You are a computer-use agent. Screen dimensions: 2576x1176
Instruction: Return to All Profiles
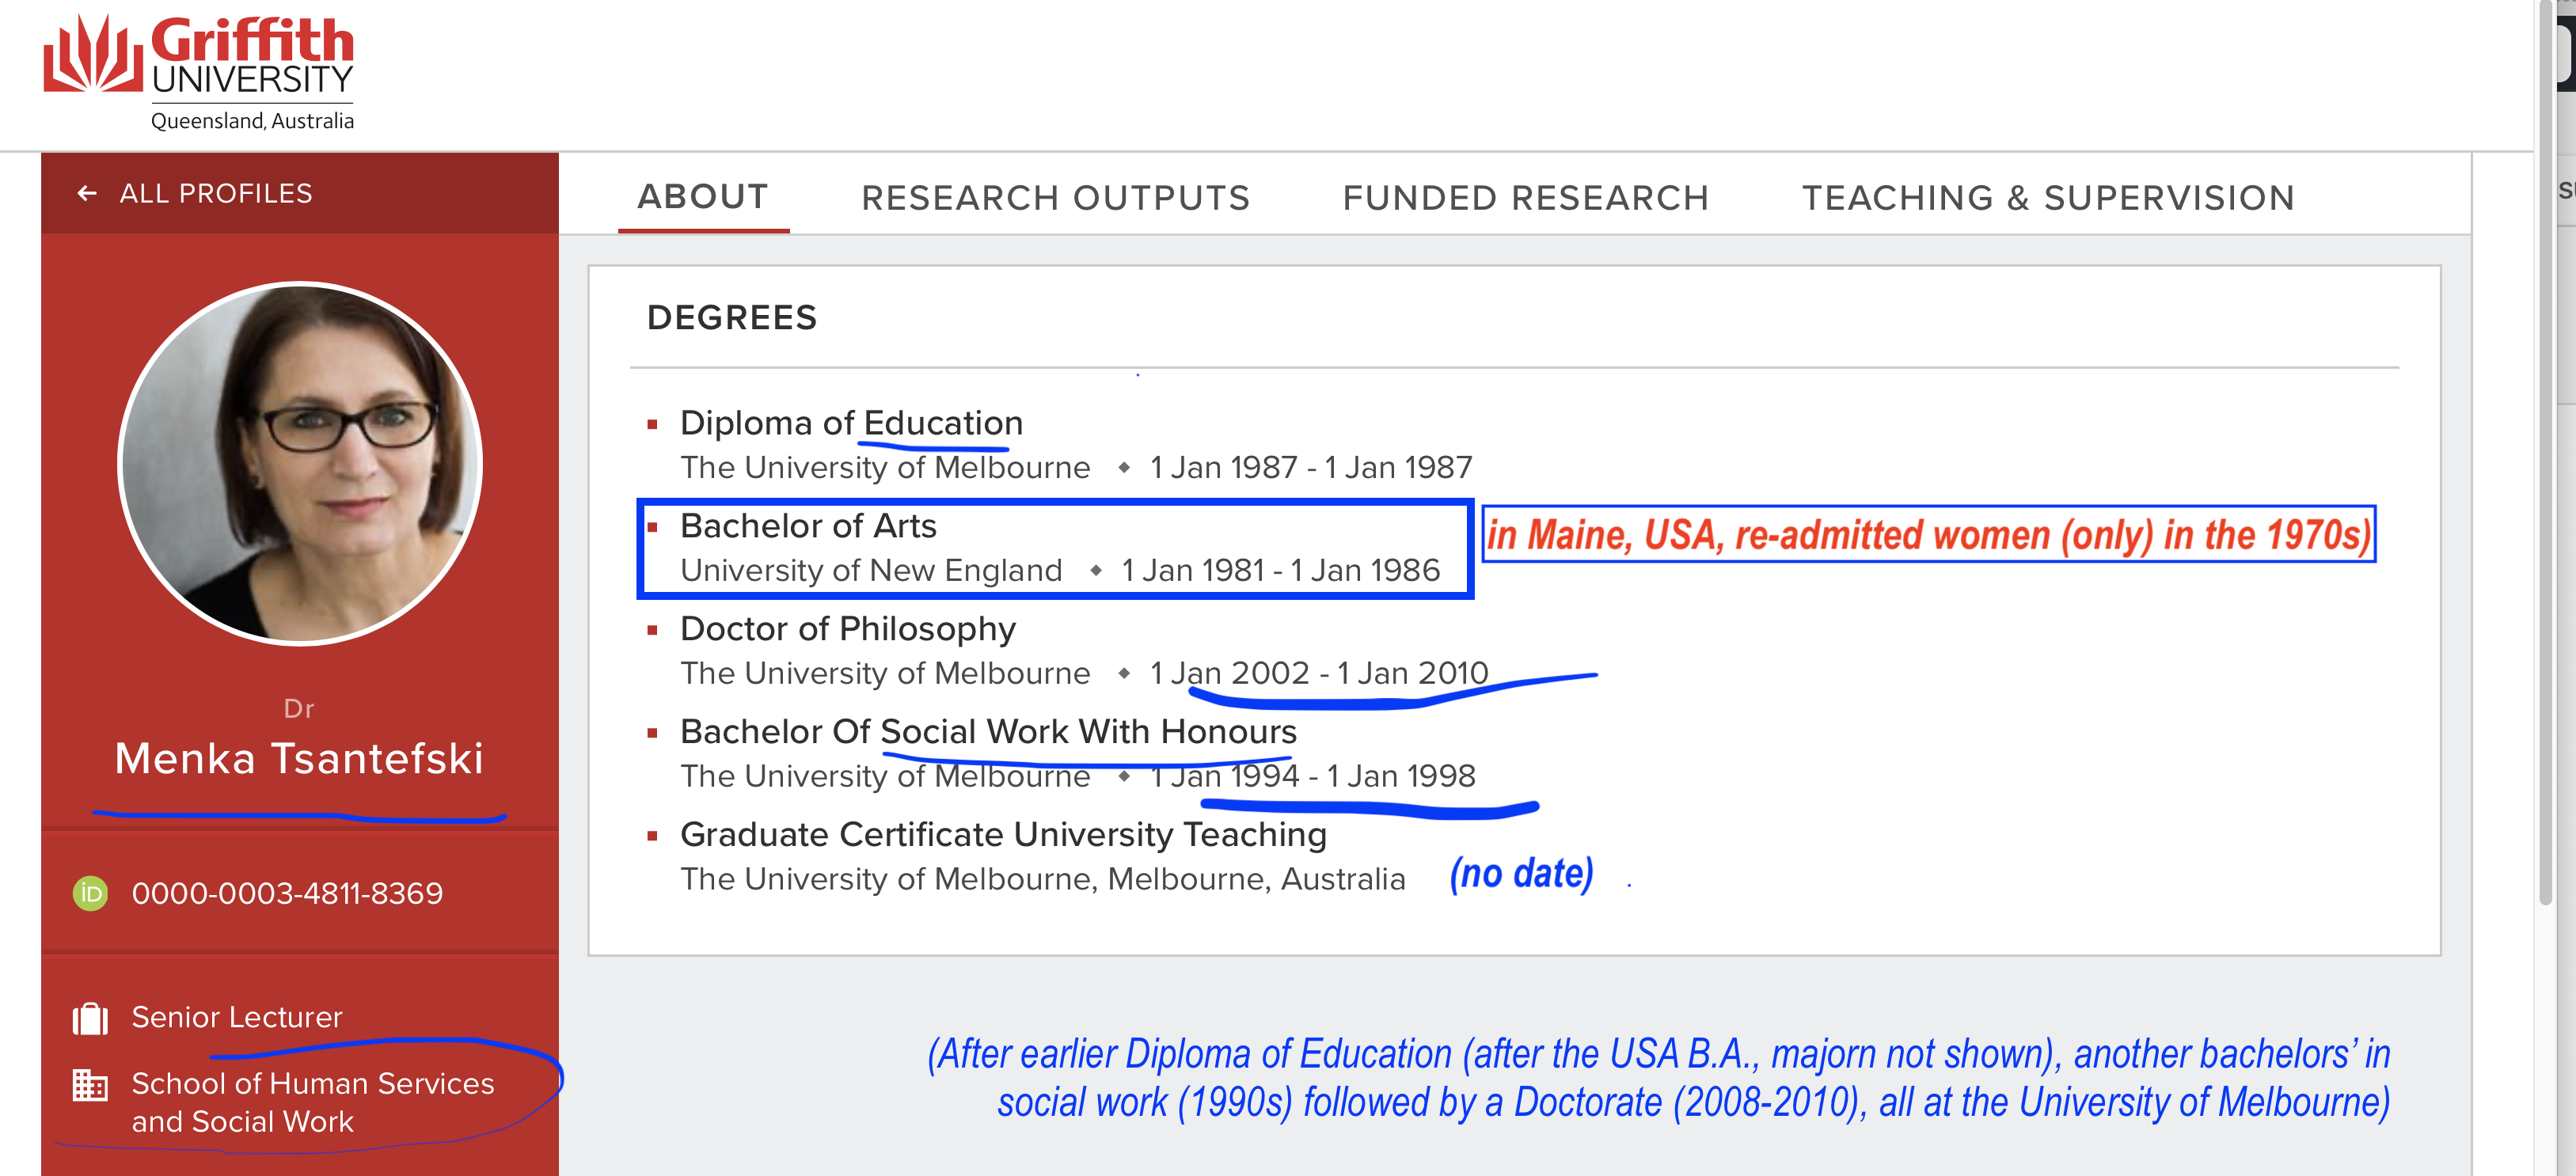click(216, 194)
